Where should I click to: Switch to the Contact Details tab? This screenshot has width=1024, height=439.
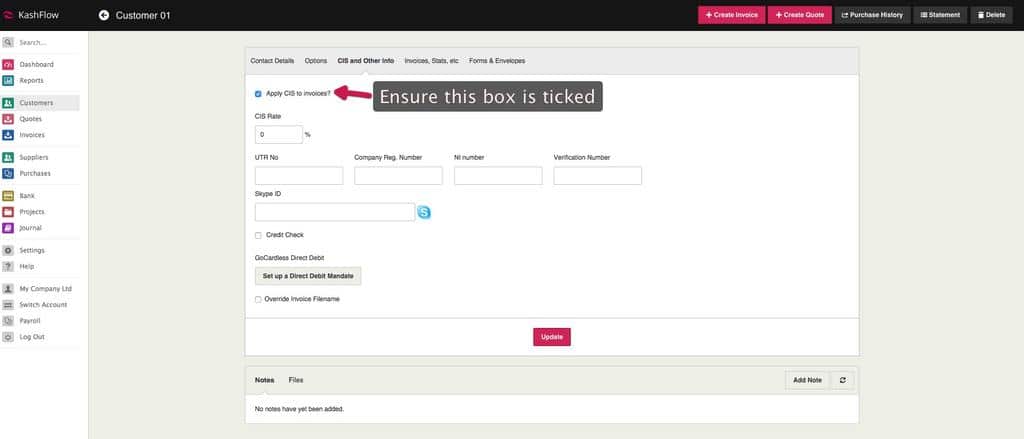click(x=272, y=61)
